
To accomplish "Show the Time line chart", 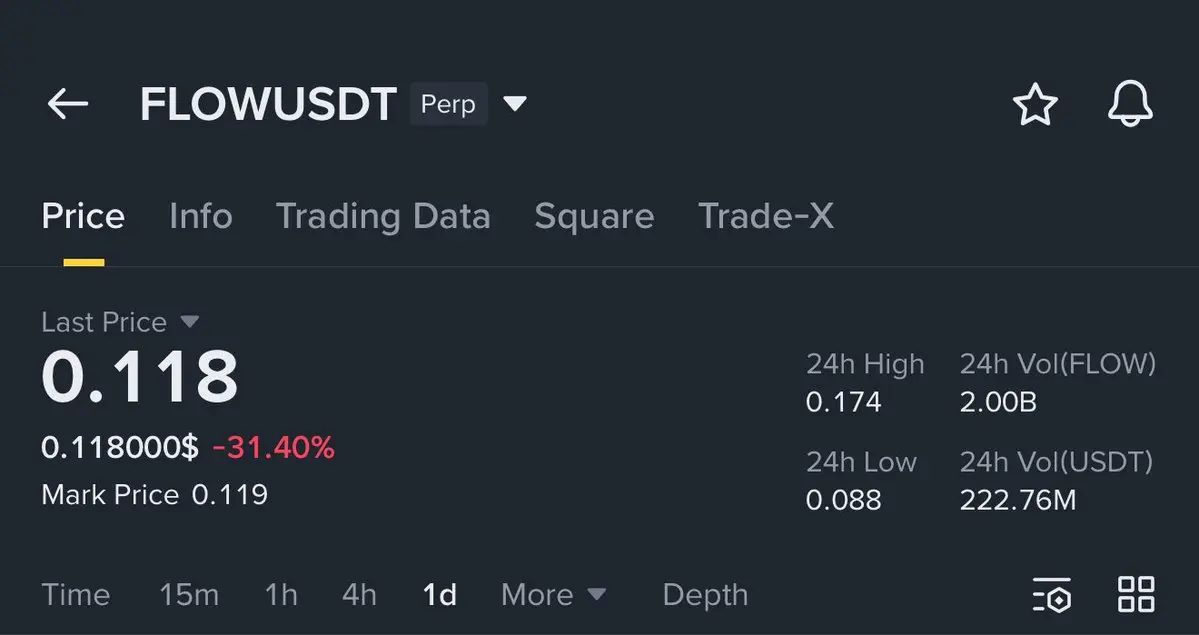I will pyautogui.click(x=76, y=595).
